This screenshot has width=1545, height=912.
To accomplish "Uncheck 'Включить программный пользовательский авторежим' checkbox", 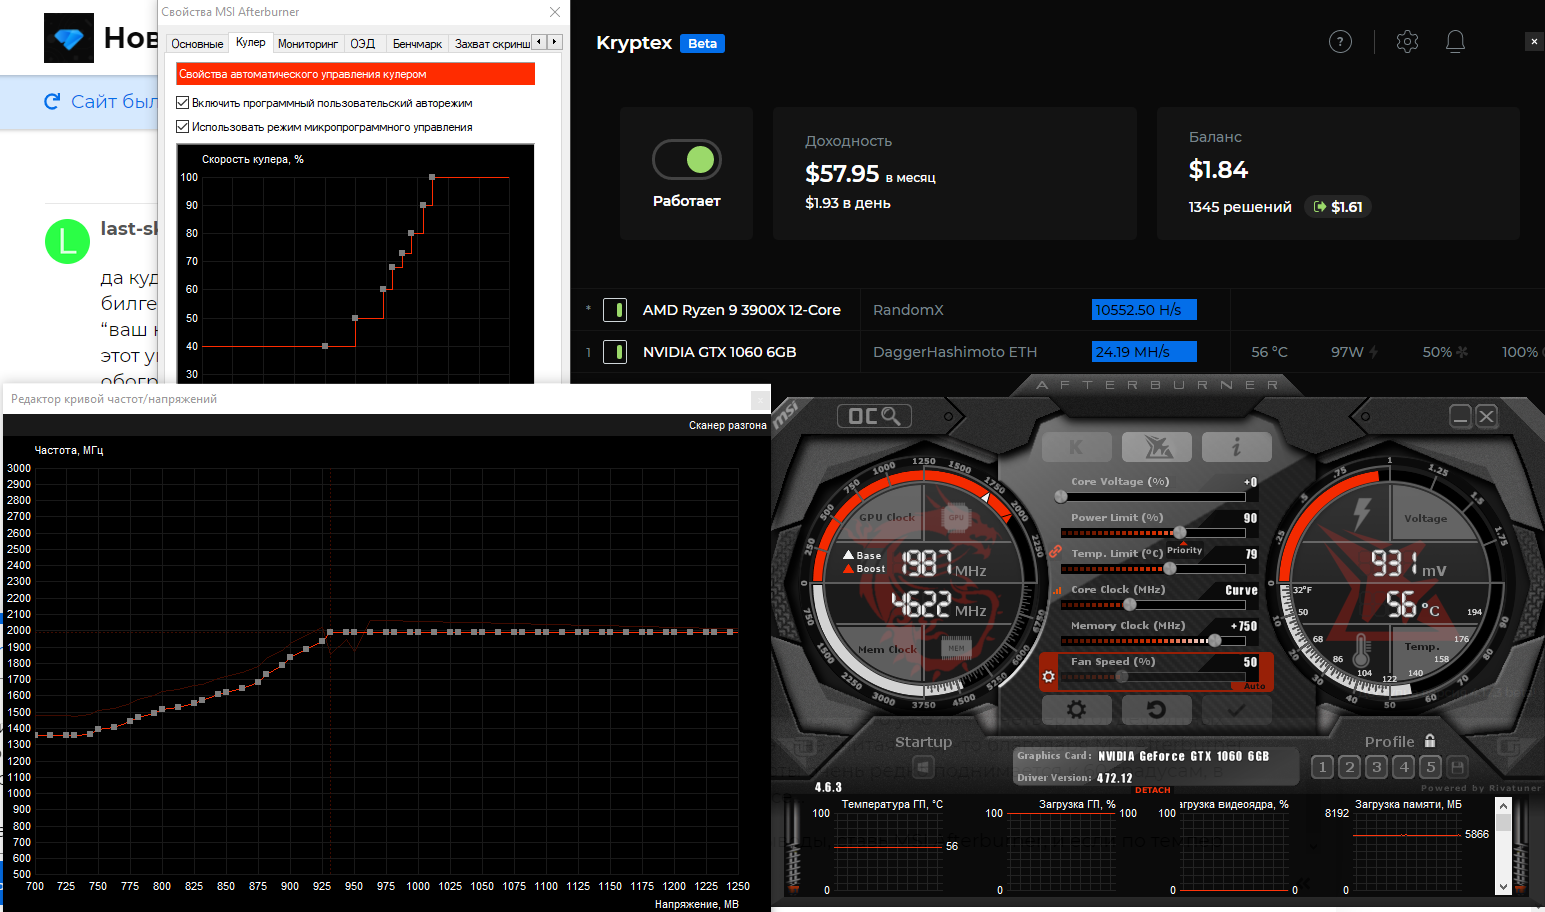I will pyautogui.click(x=183, y=103).
